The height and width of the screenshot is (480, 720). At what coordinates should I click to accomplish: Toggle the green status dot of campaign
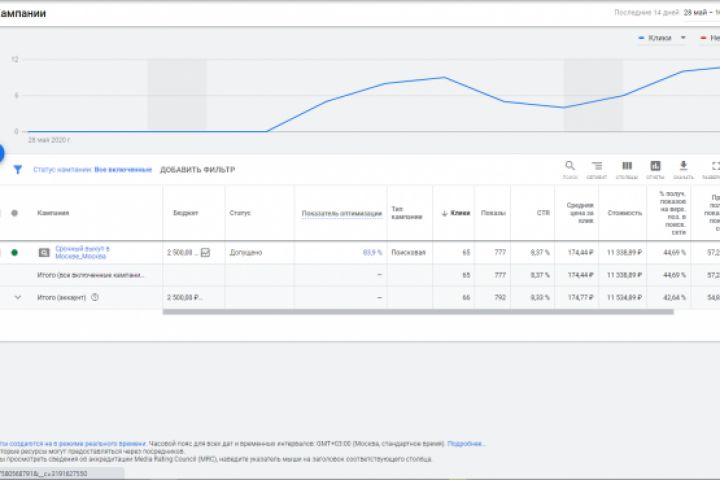coord(14,252)
